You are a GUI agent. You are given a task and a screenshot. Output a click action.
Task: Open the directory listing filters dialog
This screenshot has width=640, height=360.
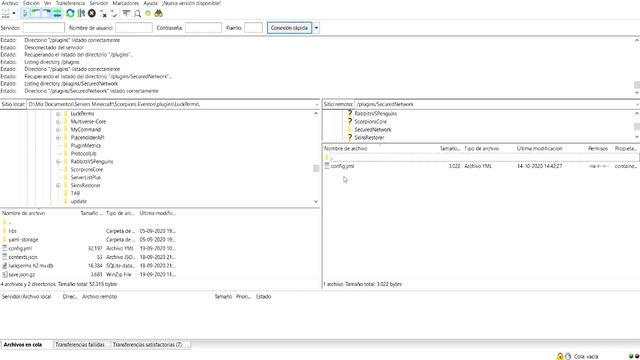tap(127, 13)
